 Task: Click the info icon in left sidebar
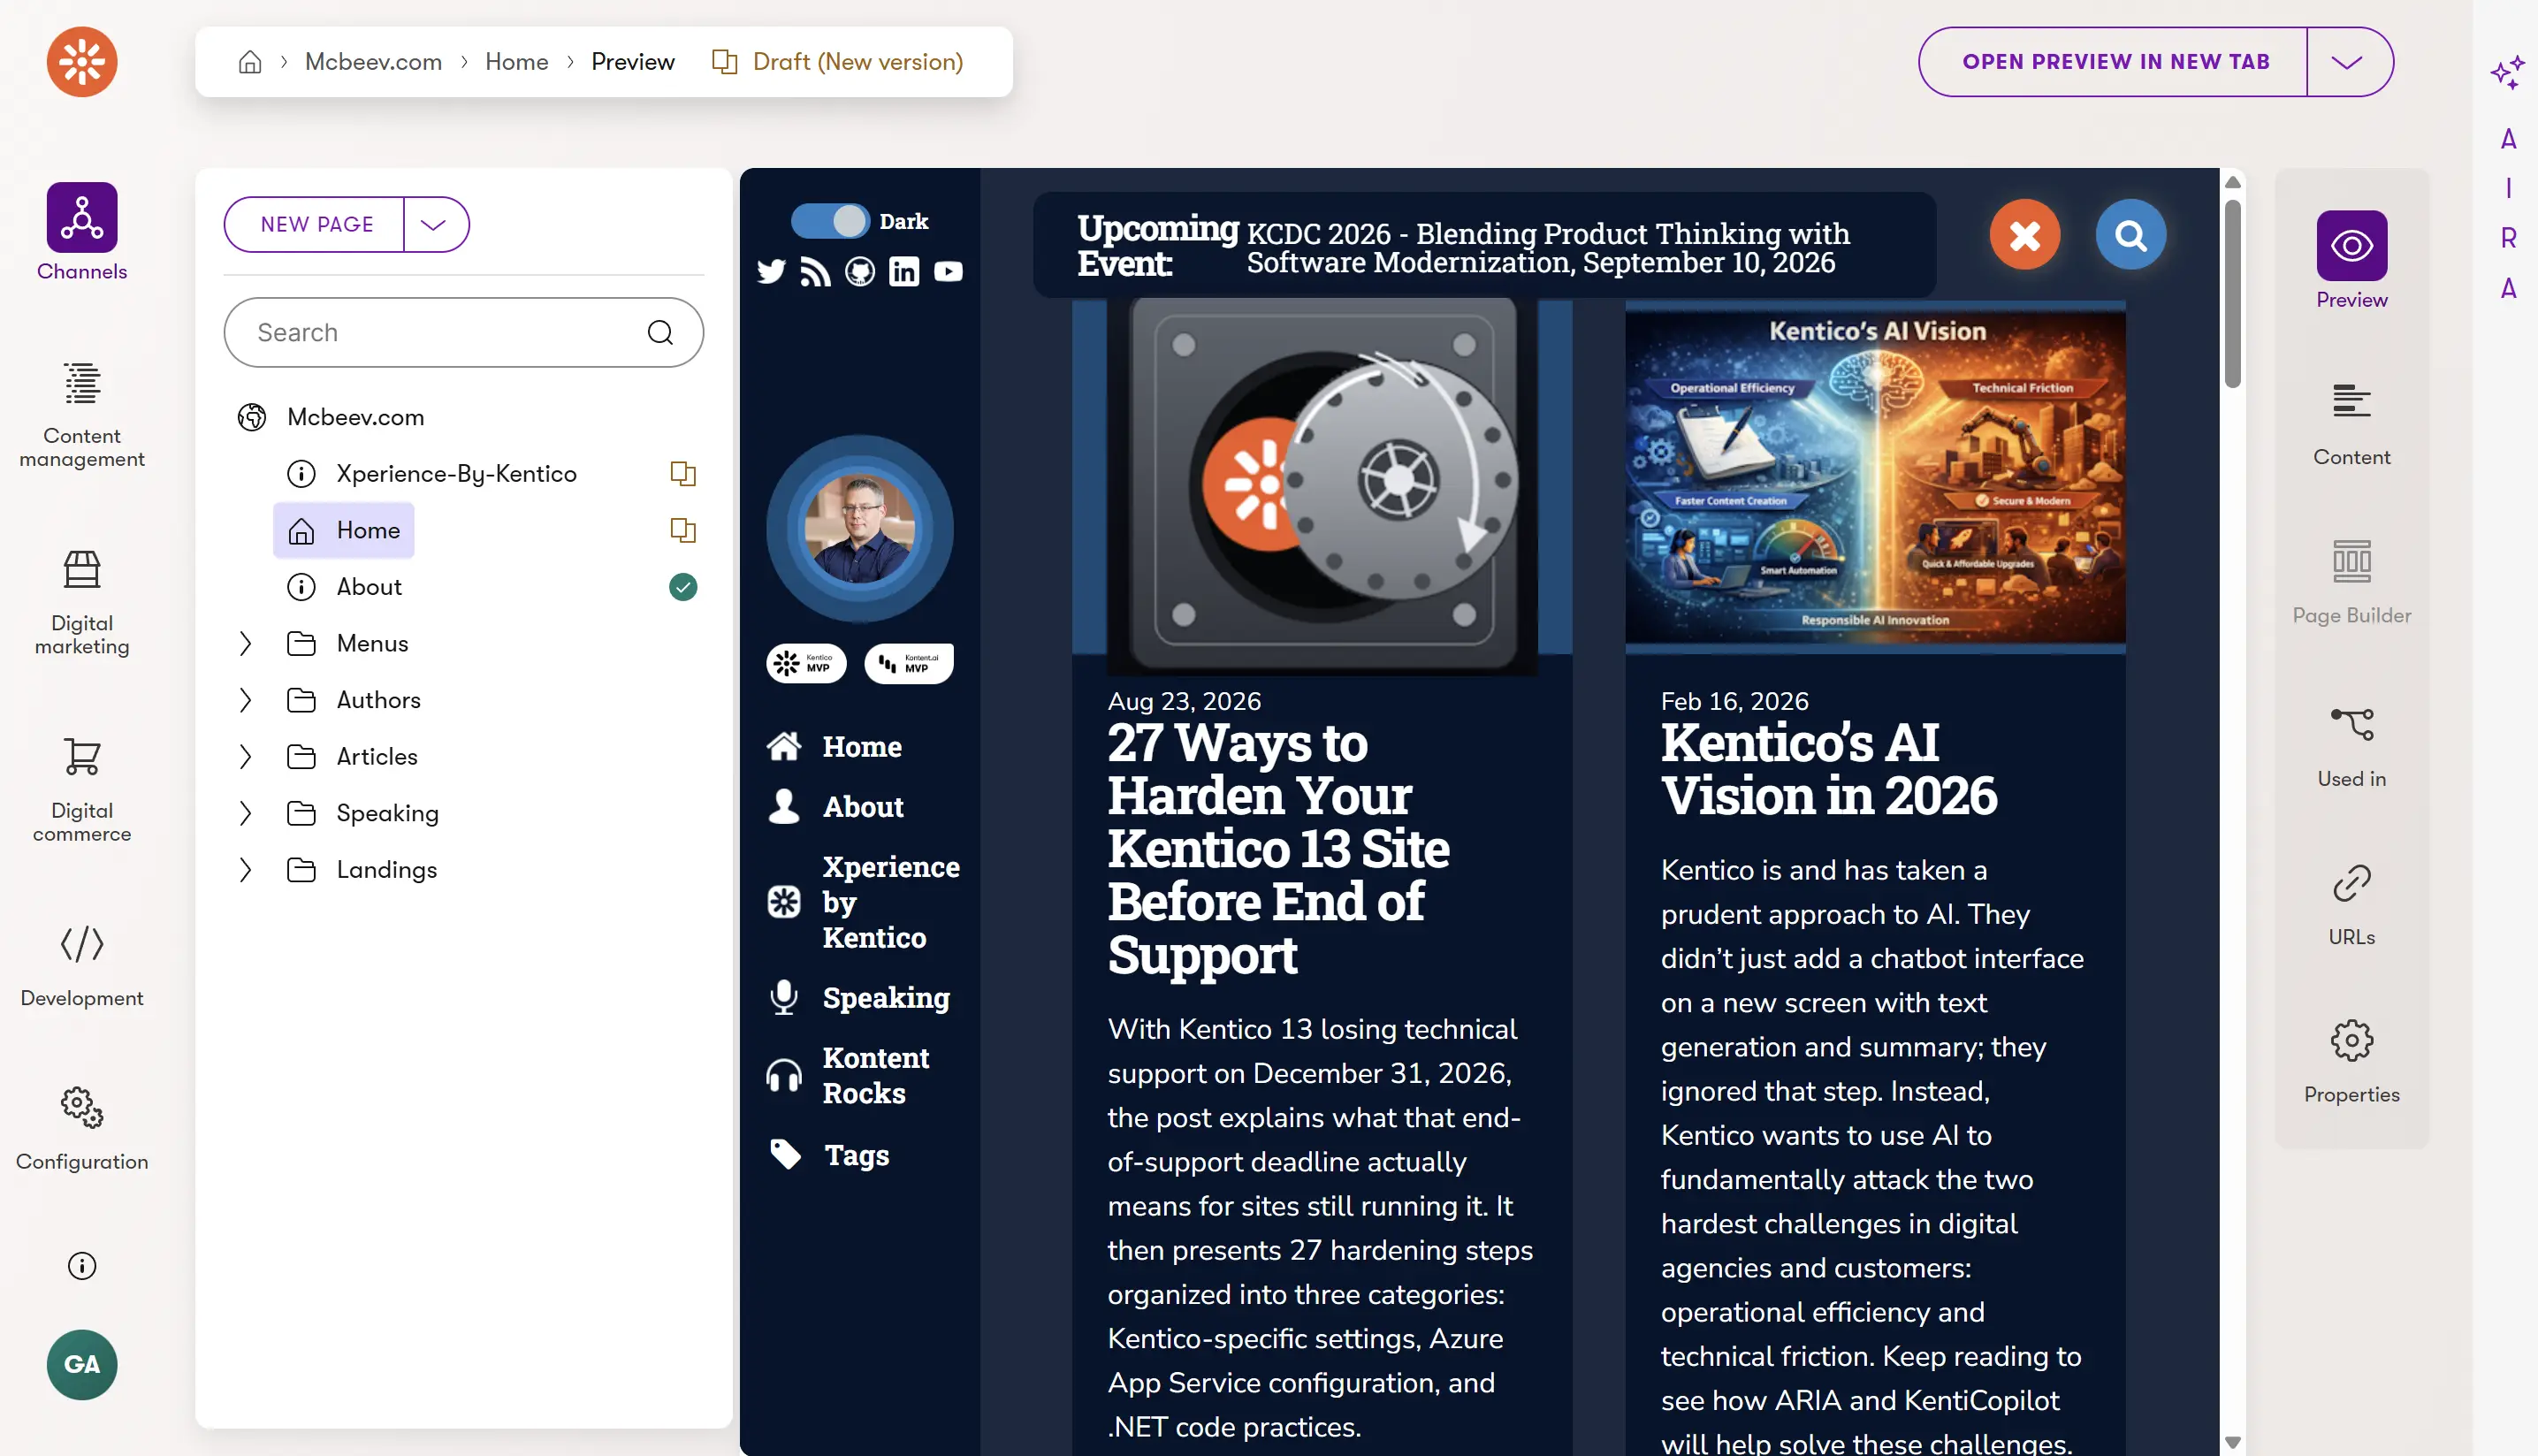tap(82, 1266)
